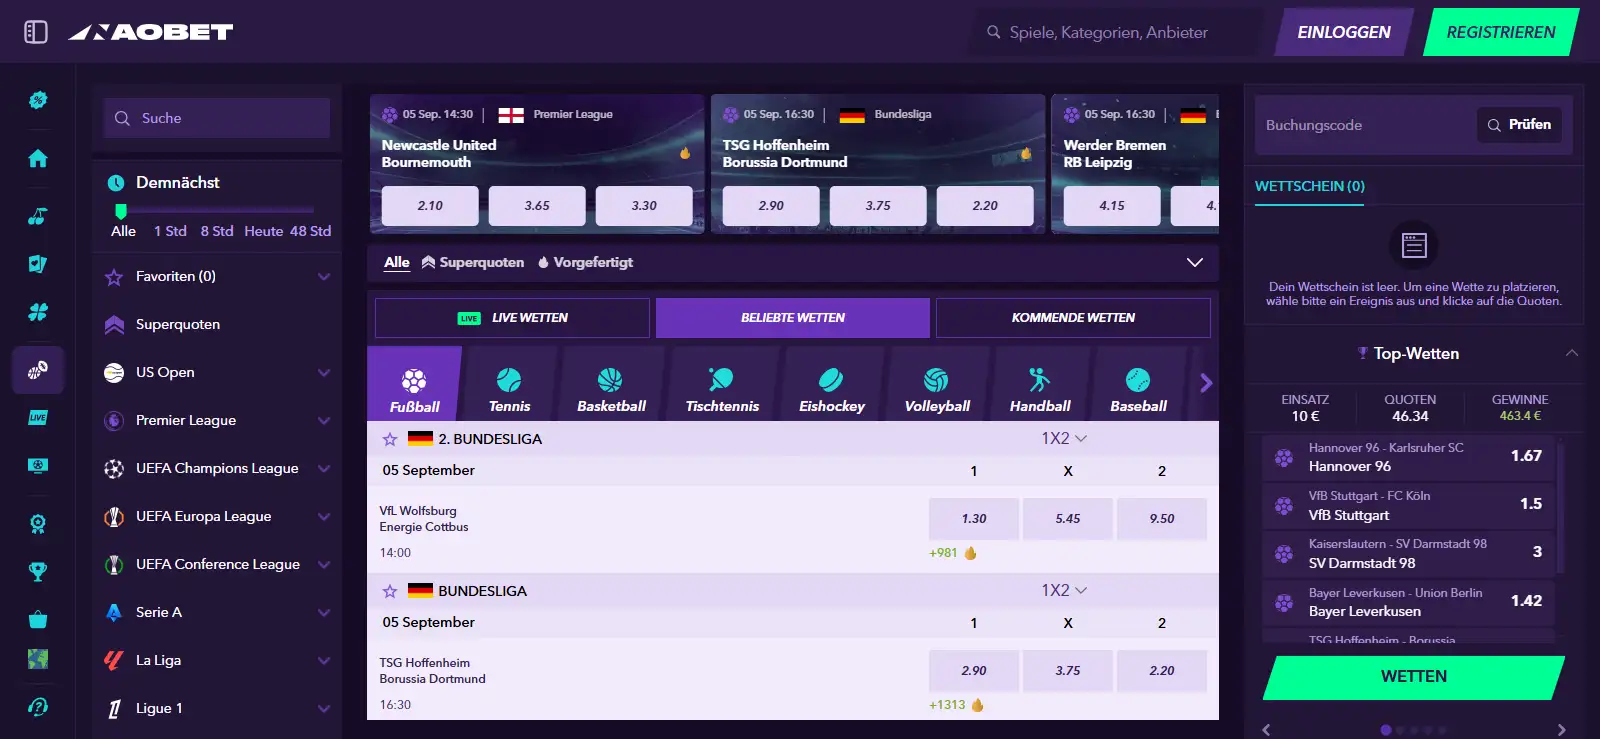Focus the Buchungscode input field
This screenshot has height=739, width=1600.
pos(1364,125)
